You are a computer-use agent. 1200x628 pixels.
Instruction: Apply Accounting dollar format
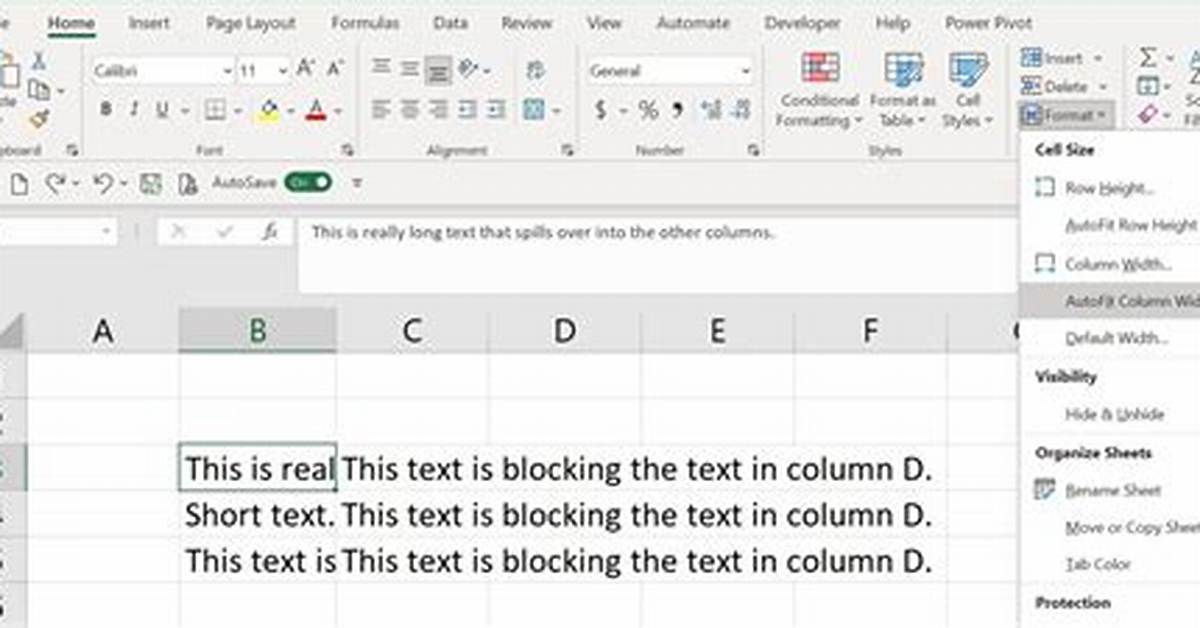[600, 110]
